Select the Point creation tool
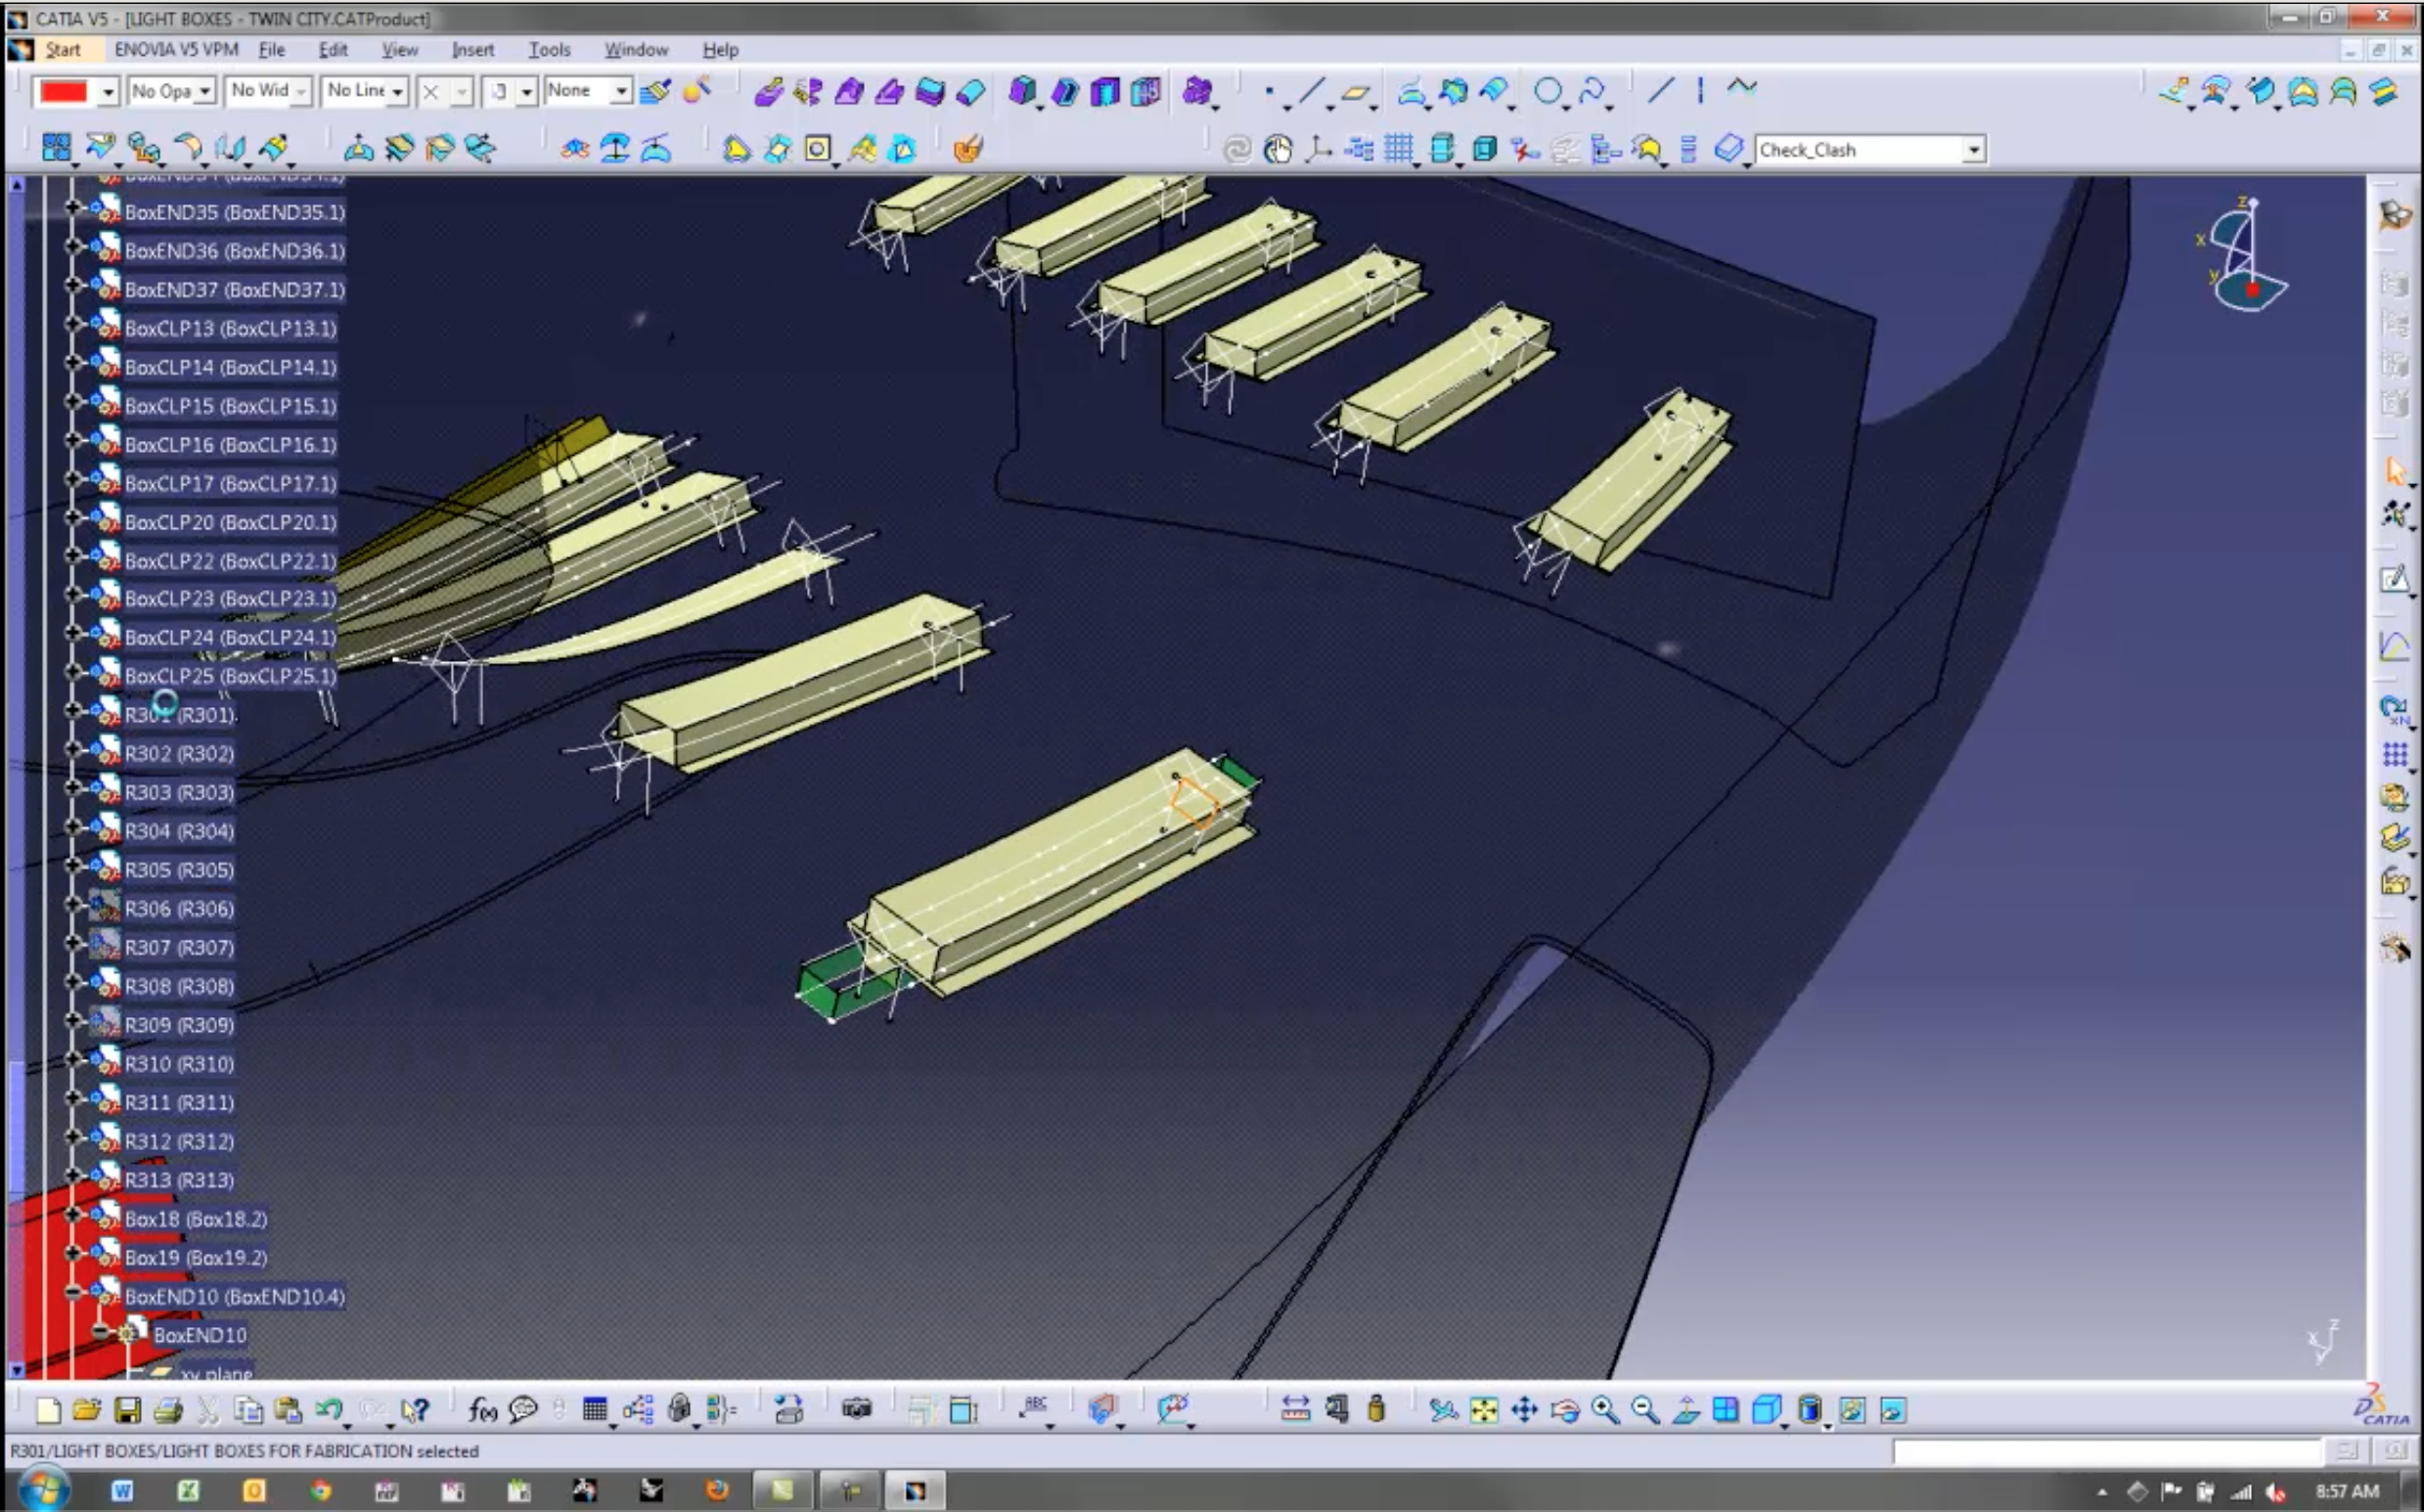The width and height of the screenshot is (2424, 1512). click(1269, 91)
